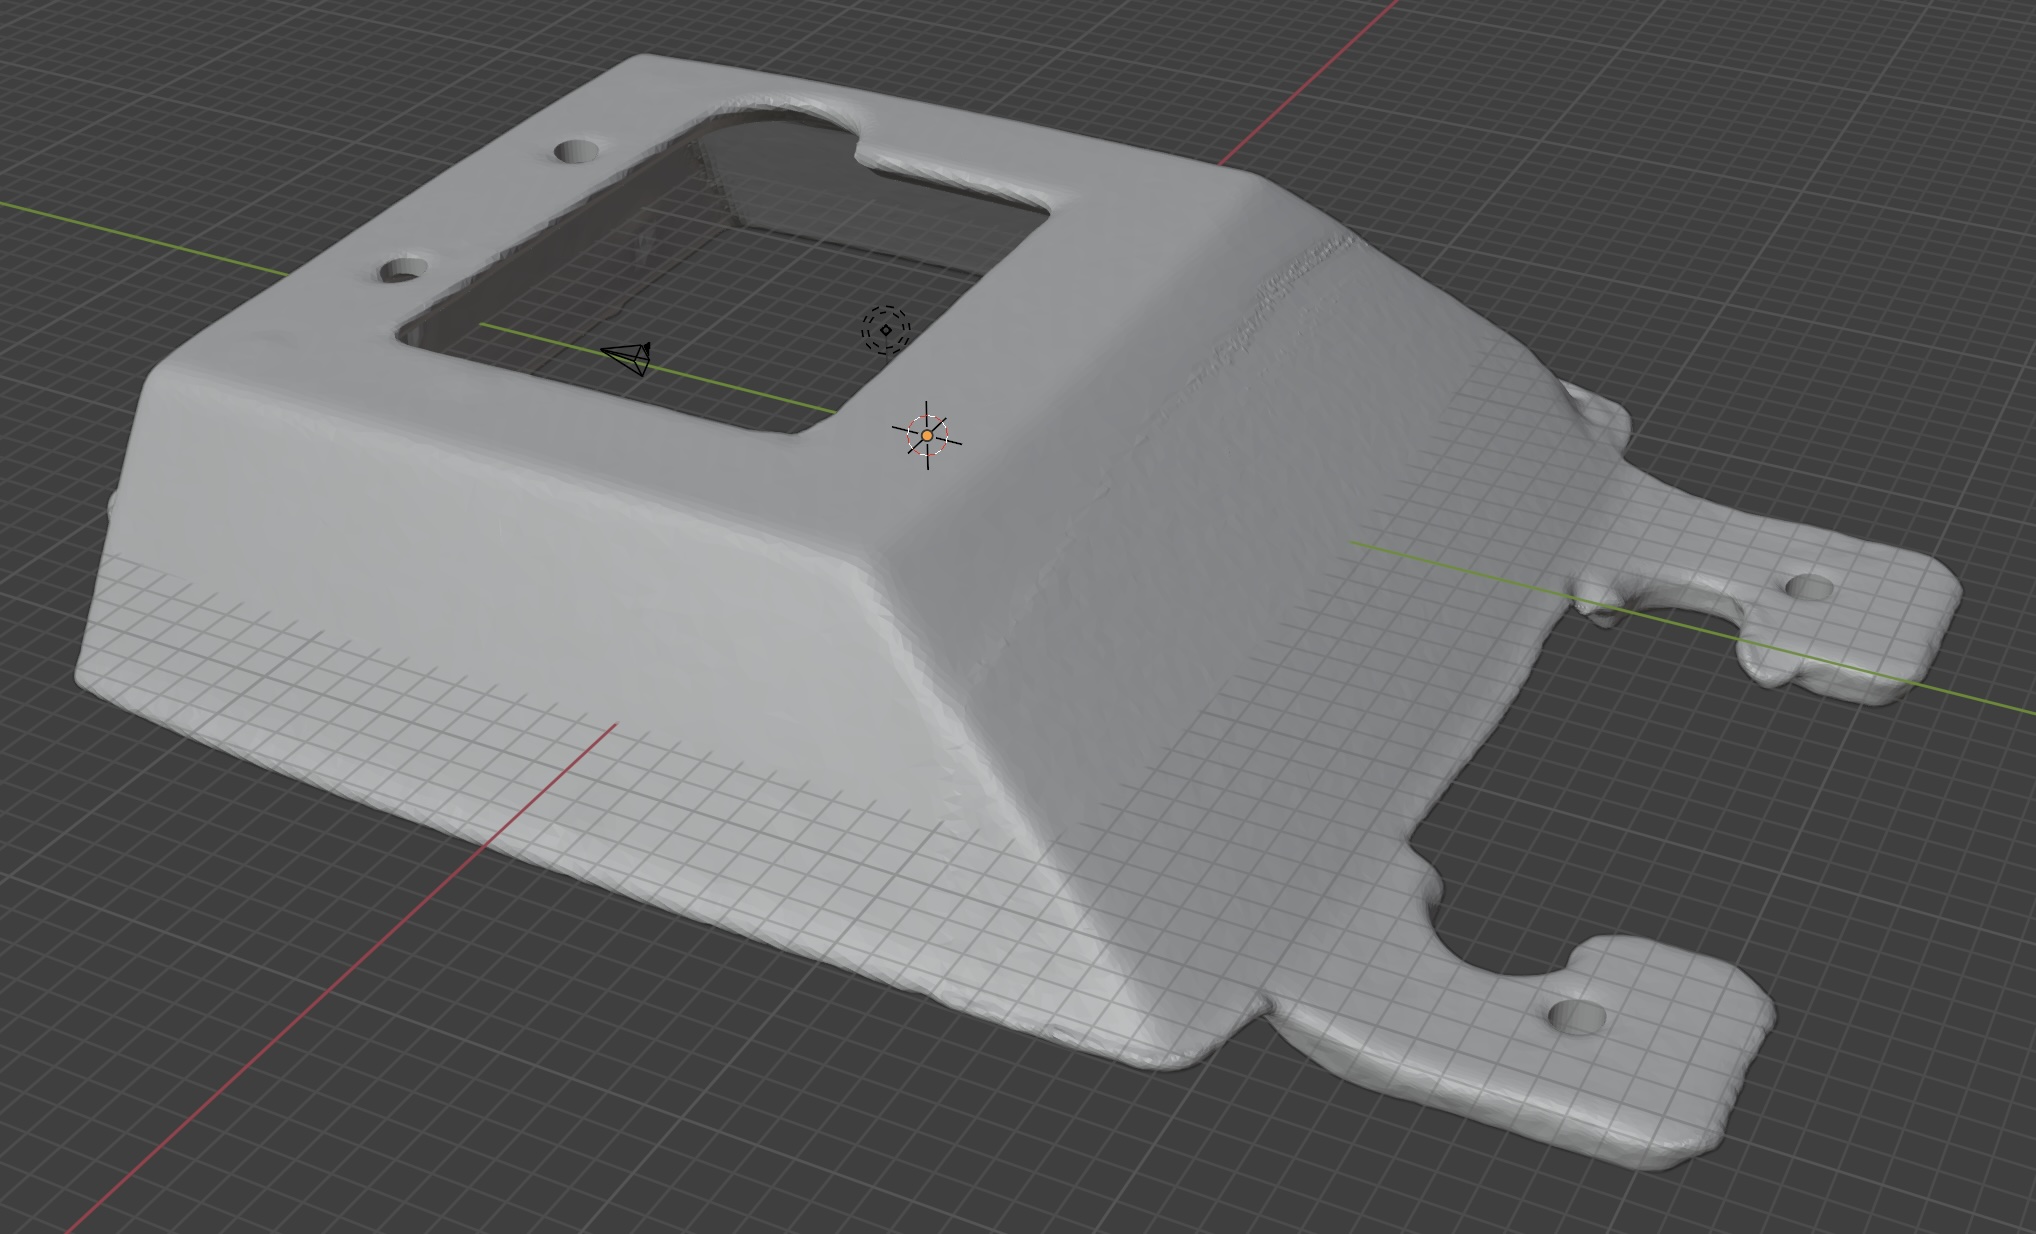Click the hole in lower right mounting tab

1577,1018
